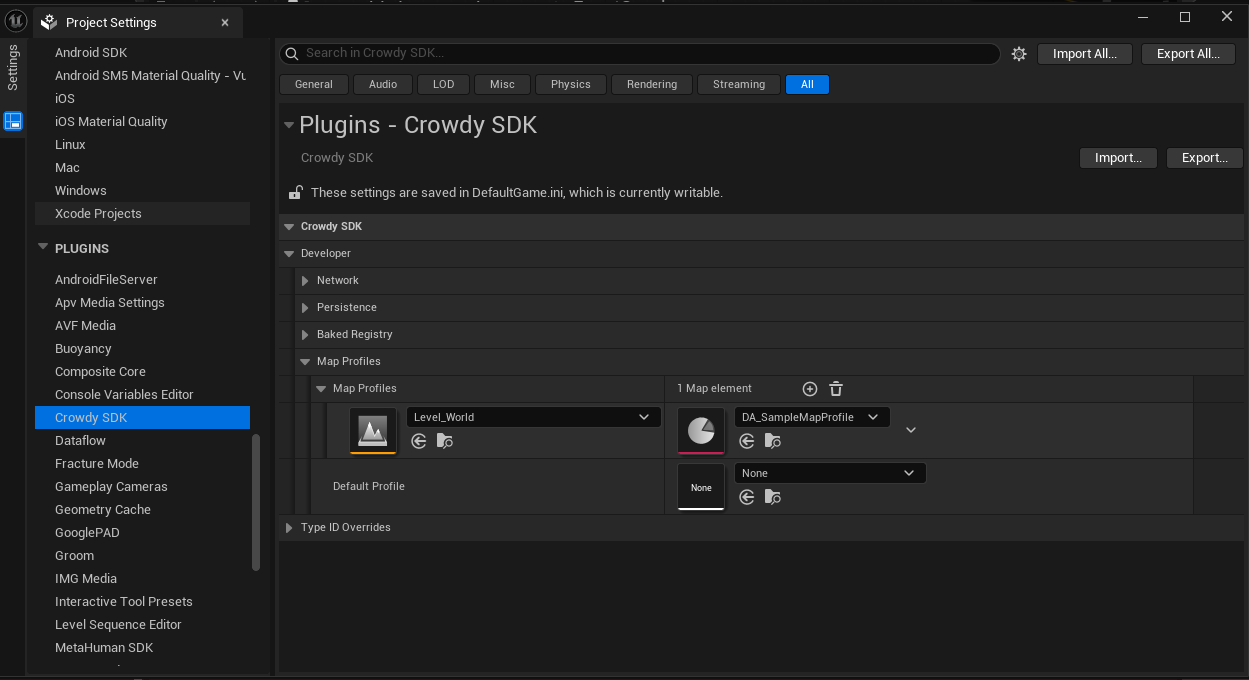Click the blue layout panel icon in sidebar
This screenshot has width=1249, height=680.
click(13, 122)
